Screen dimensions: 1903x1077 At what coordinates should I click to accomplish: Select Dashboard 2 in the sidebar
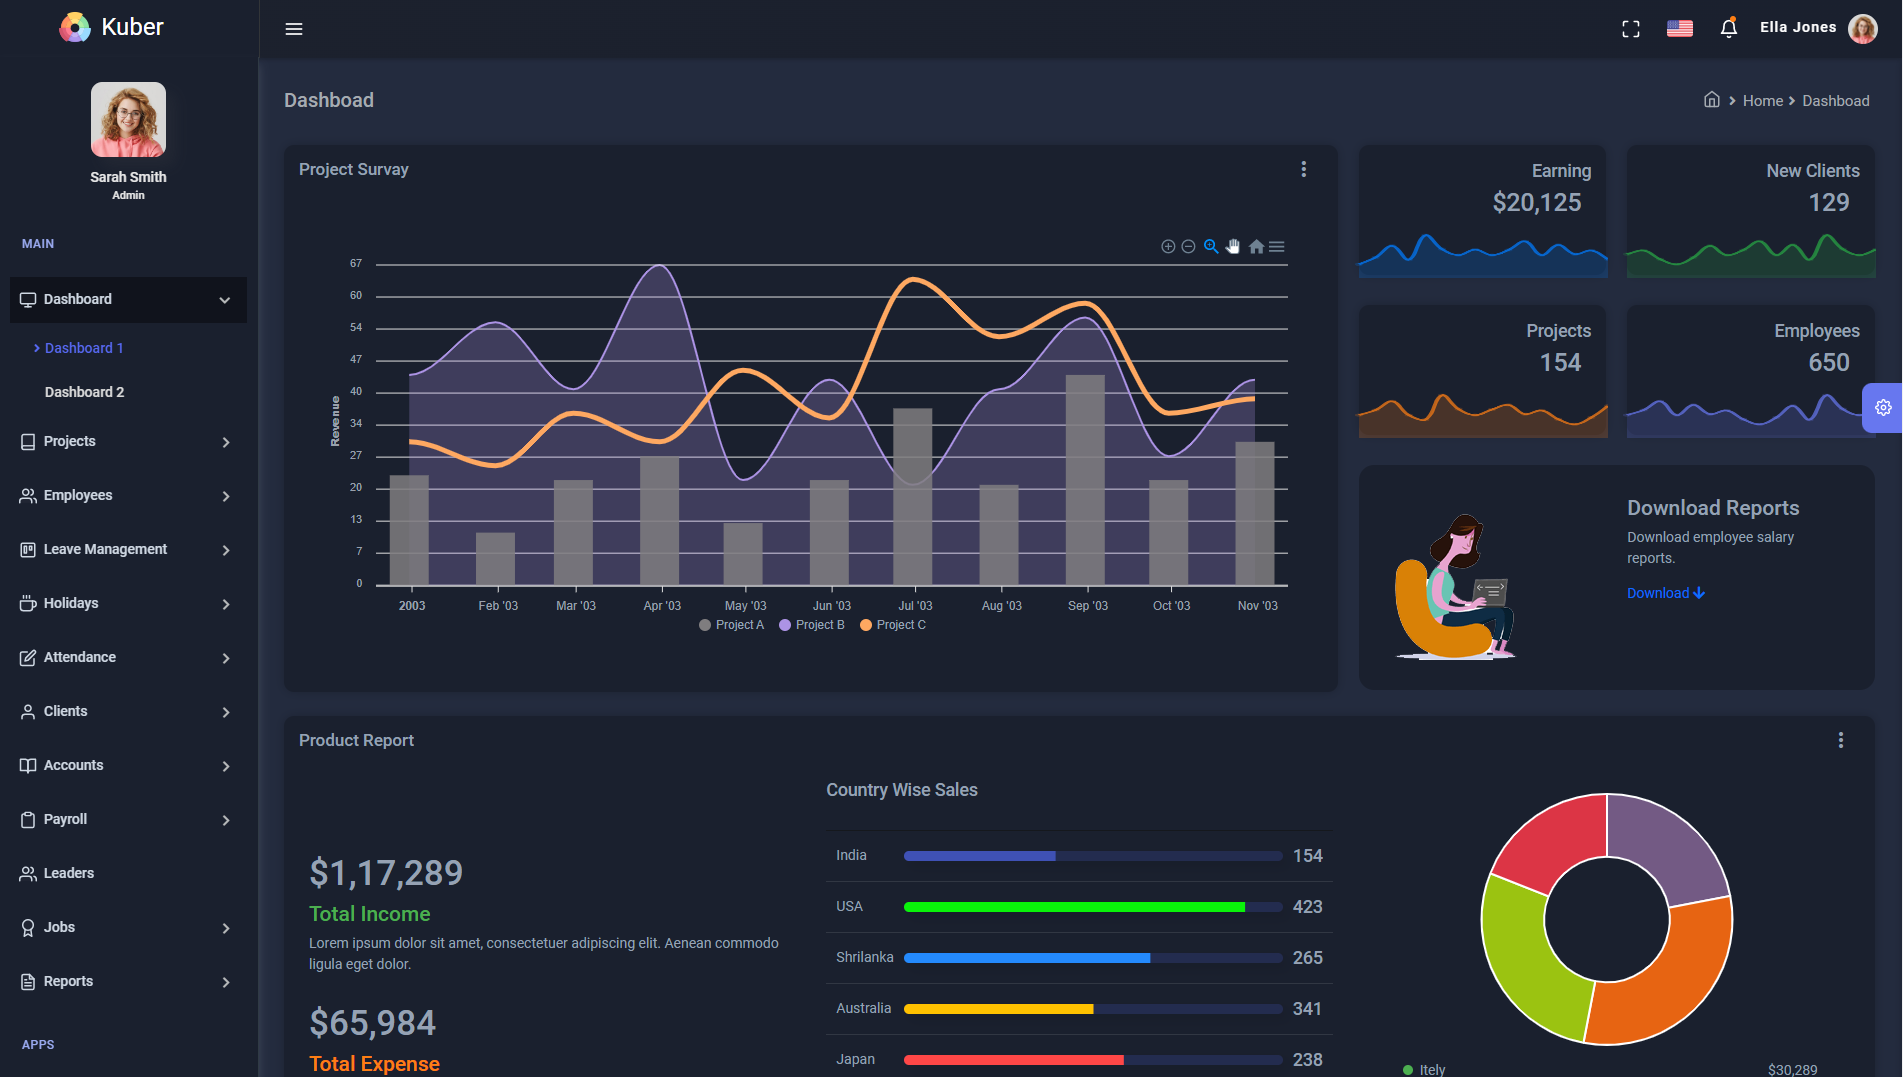[x=85, y=391]
